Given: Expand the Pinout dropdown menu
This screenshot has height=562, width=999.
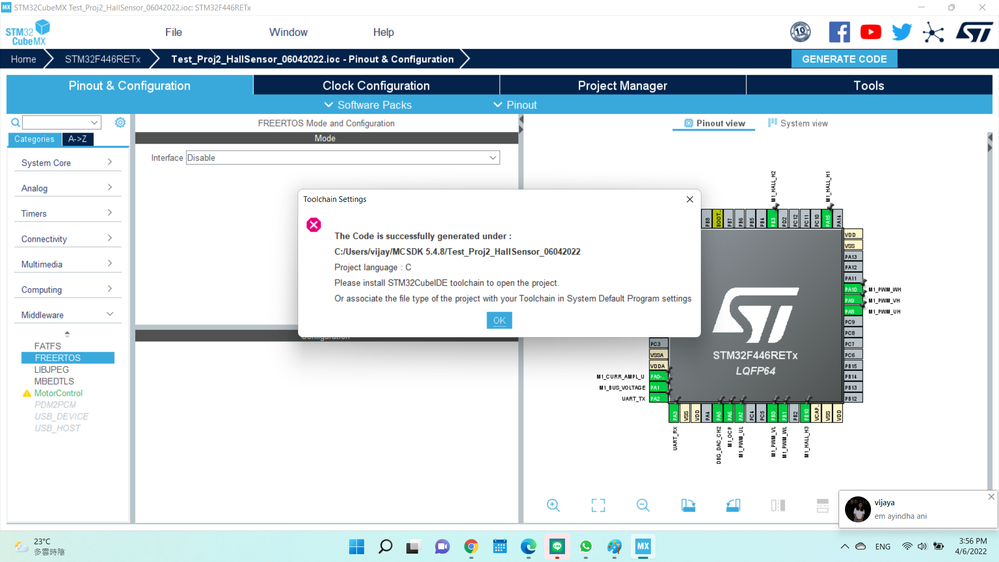Looking at the screenshot, I should click(x=515, y=104).
